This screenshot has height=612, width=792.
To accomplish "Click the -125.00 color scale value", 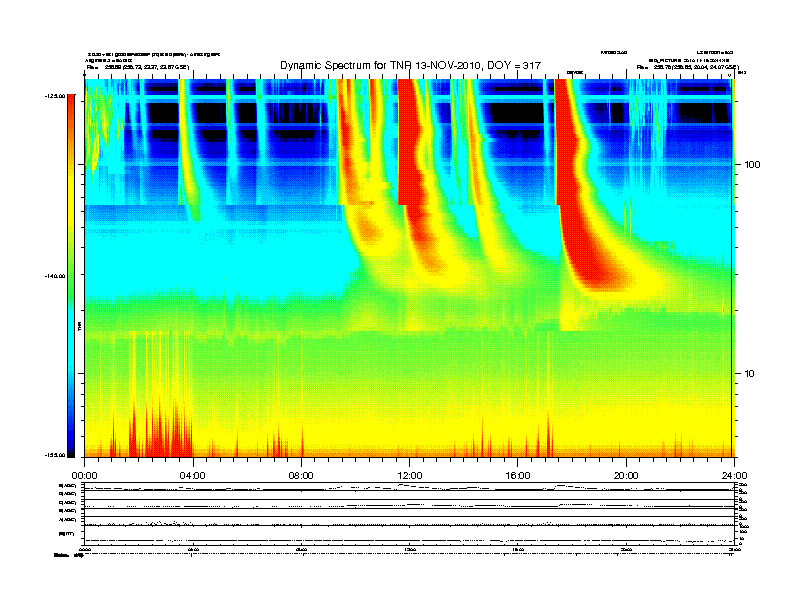I will coord(55,96).
